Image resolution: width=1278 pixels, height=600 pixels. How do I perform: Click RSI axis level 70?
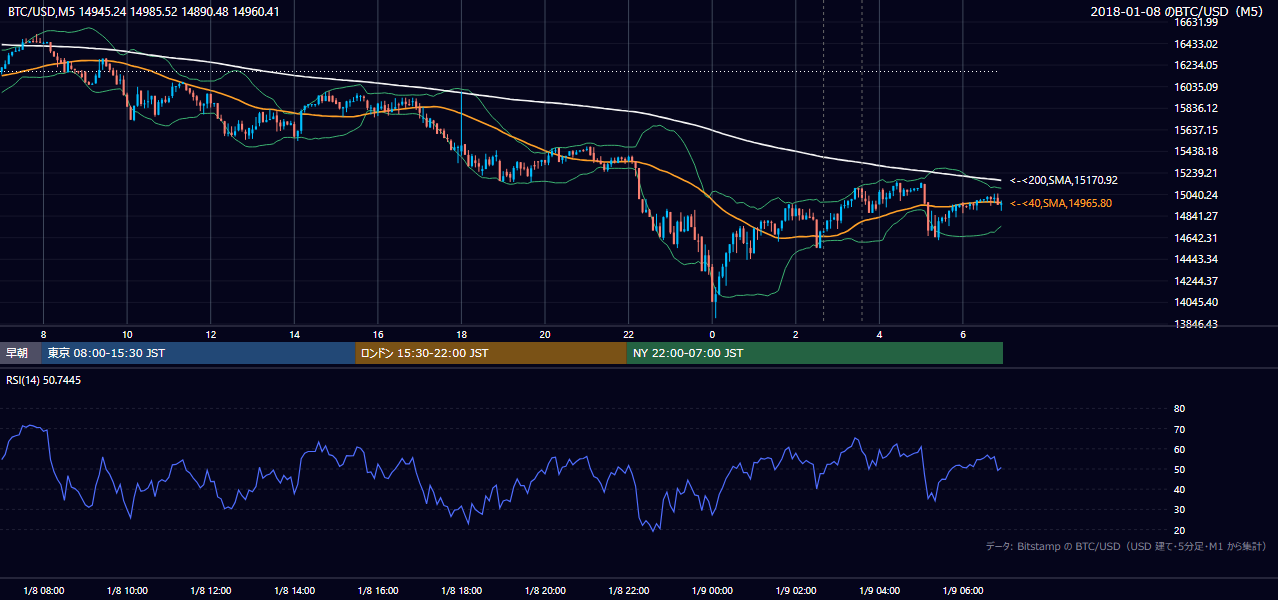point(1179,429)
